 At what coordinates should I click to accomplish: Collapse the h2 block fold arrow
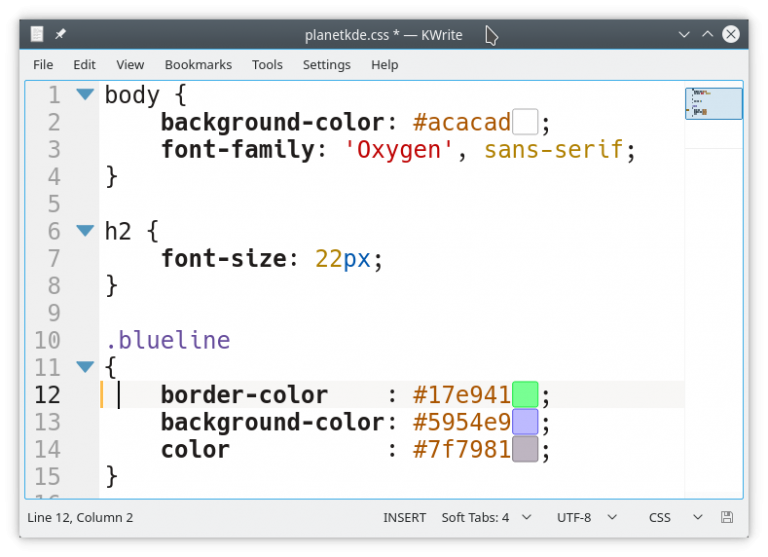coord(85,231)
